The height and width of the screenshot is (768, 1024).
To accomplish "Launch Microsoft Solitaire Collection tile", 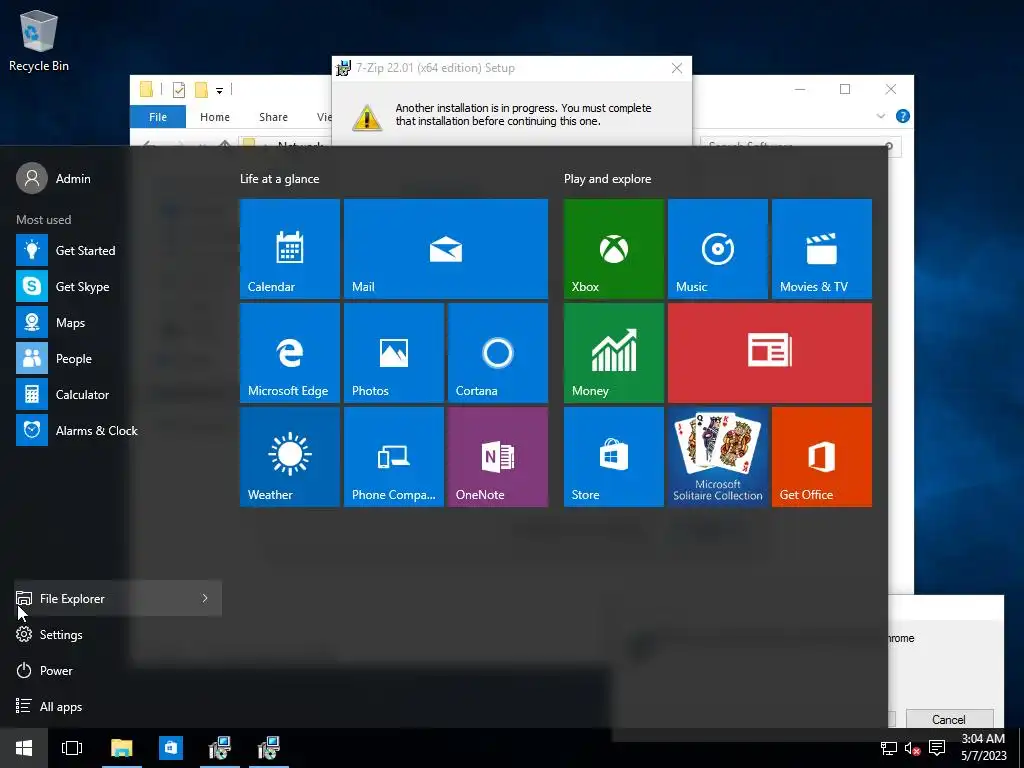I will tap(718, 456).
